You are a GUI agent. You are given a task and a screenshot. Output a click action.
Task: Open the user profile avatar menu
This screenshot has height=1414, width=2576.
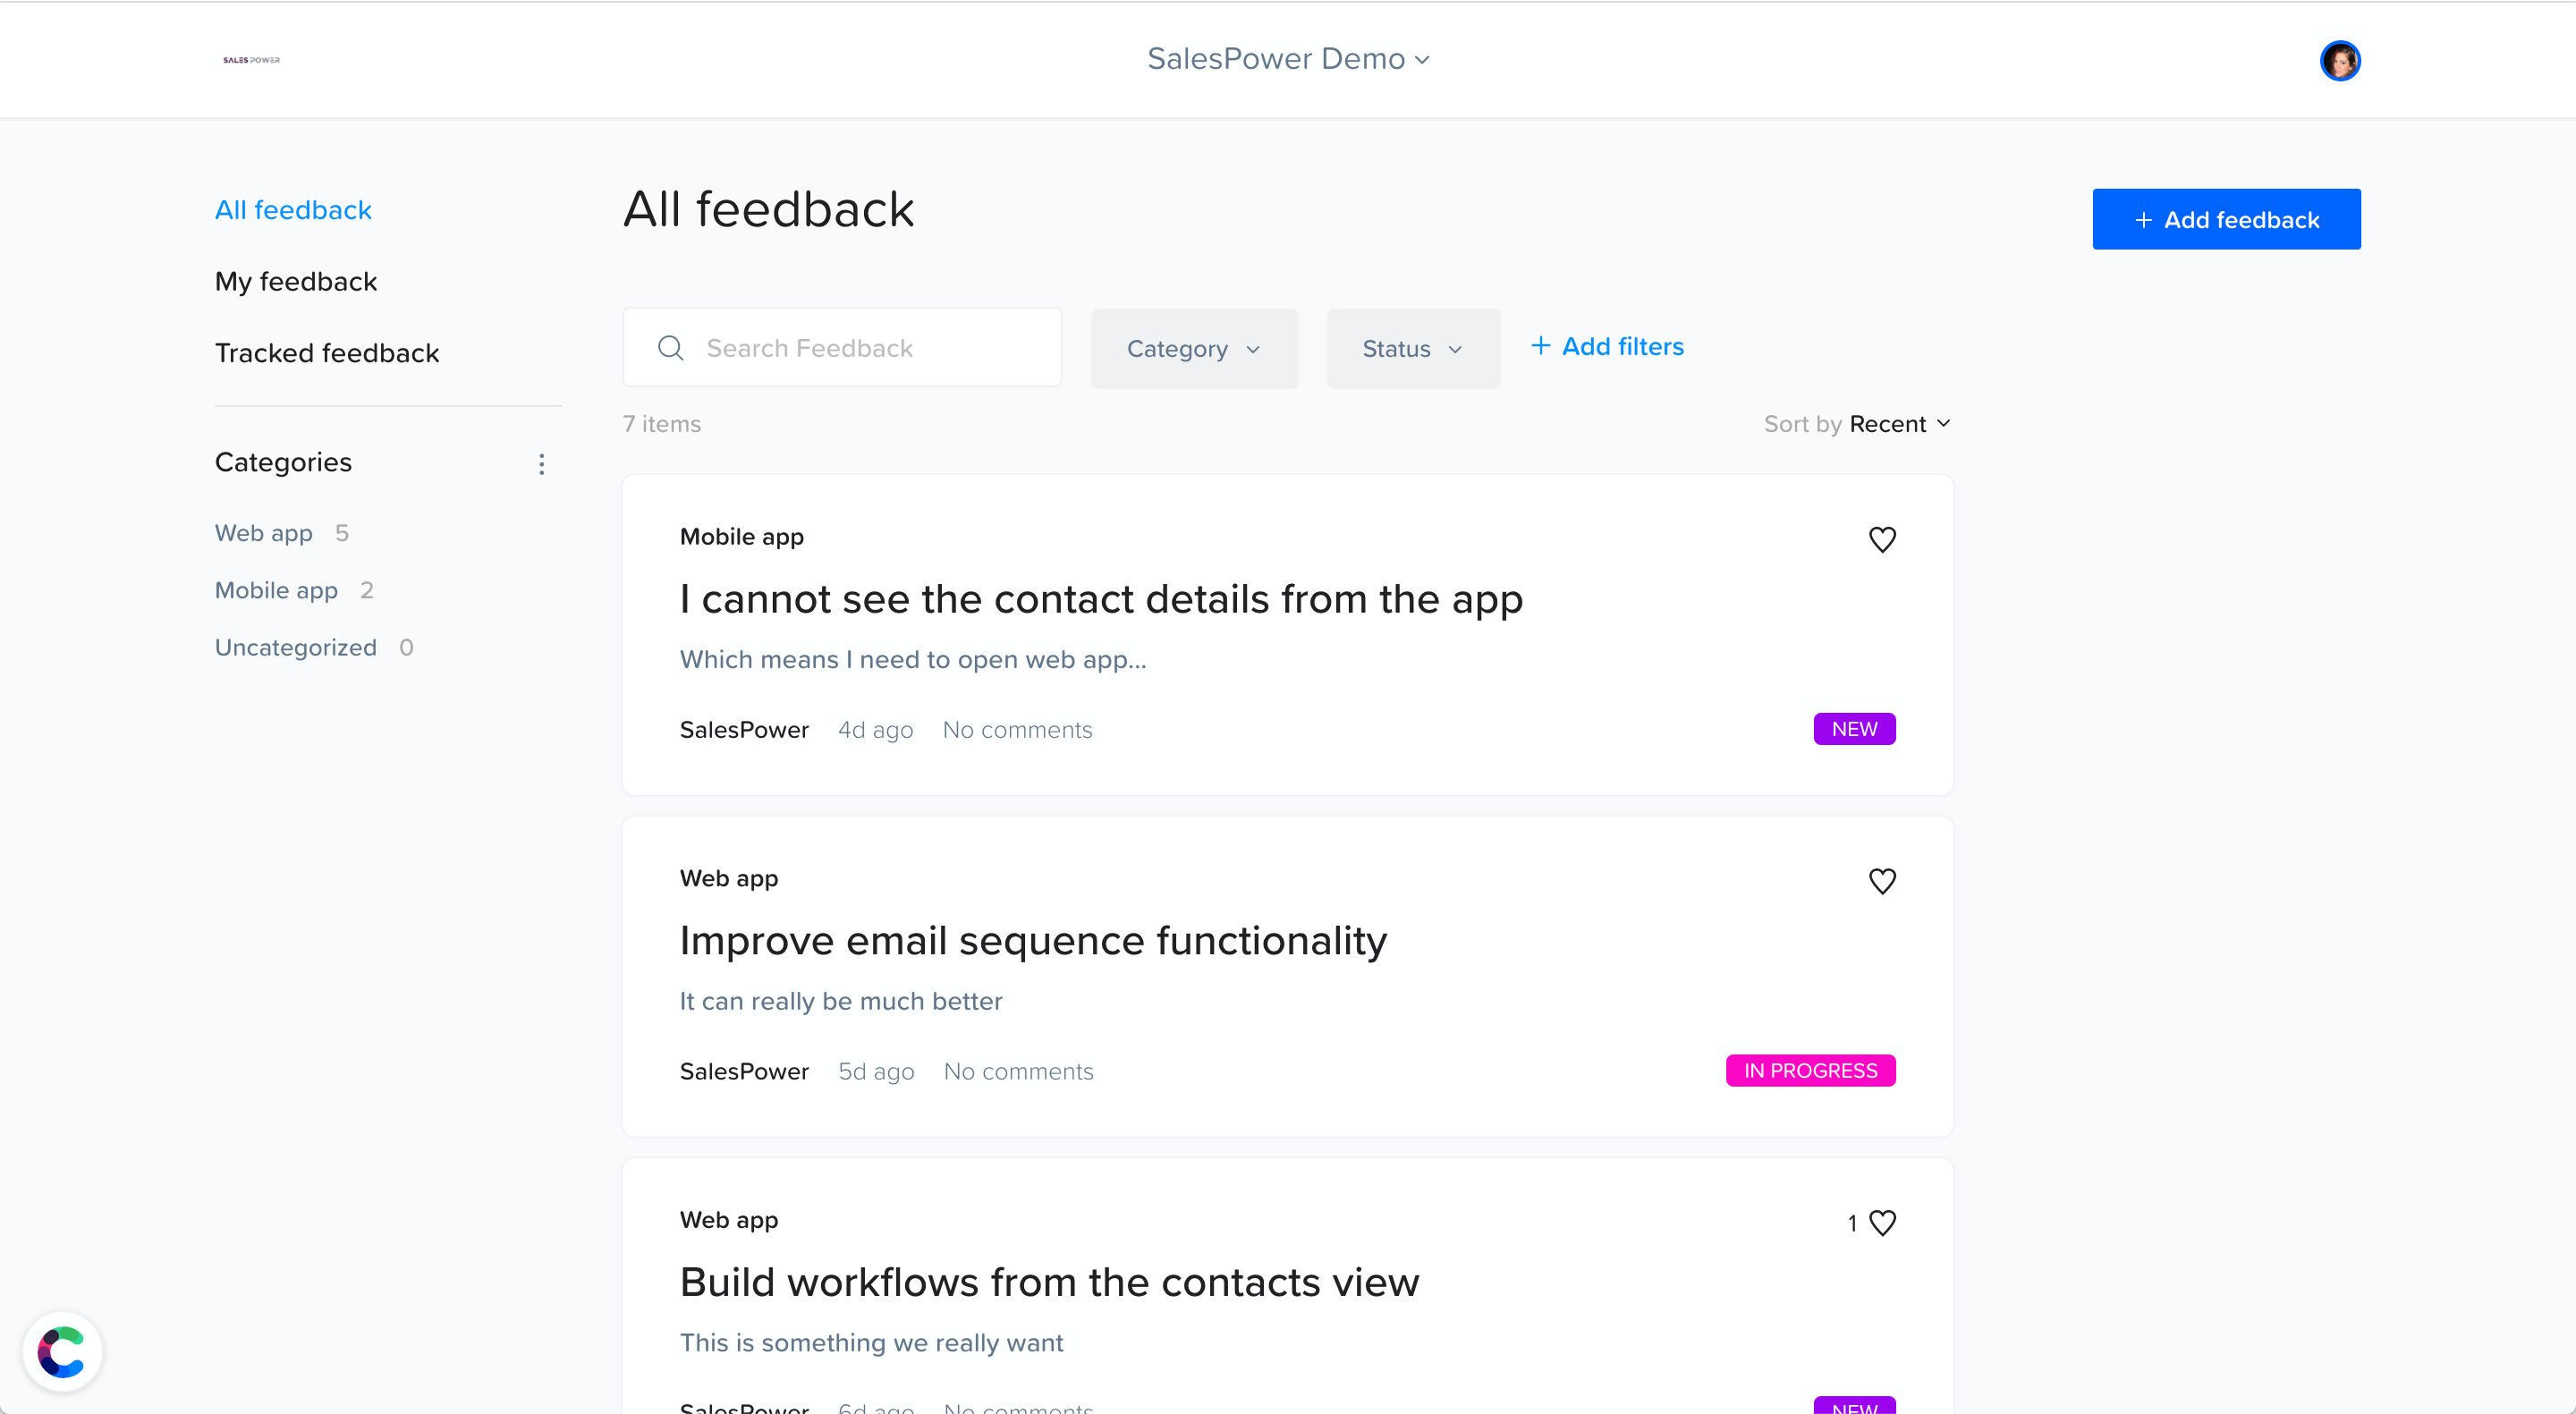point(2339,60)
